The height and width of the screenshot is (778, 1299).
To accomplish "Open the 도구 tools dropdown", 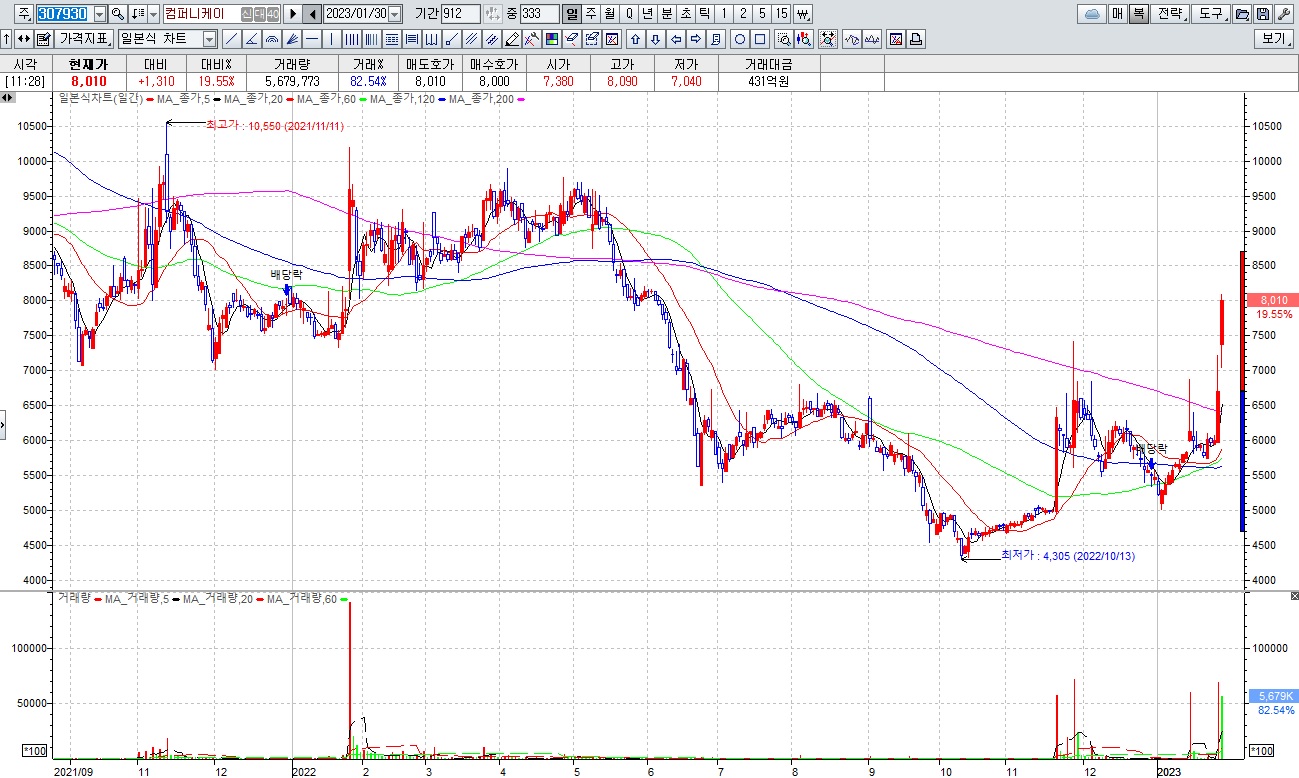I will click(1211, 14).
